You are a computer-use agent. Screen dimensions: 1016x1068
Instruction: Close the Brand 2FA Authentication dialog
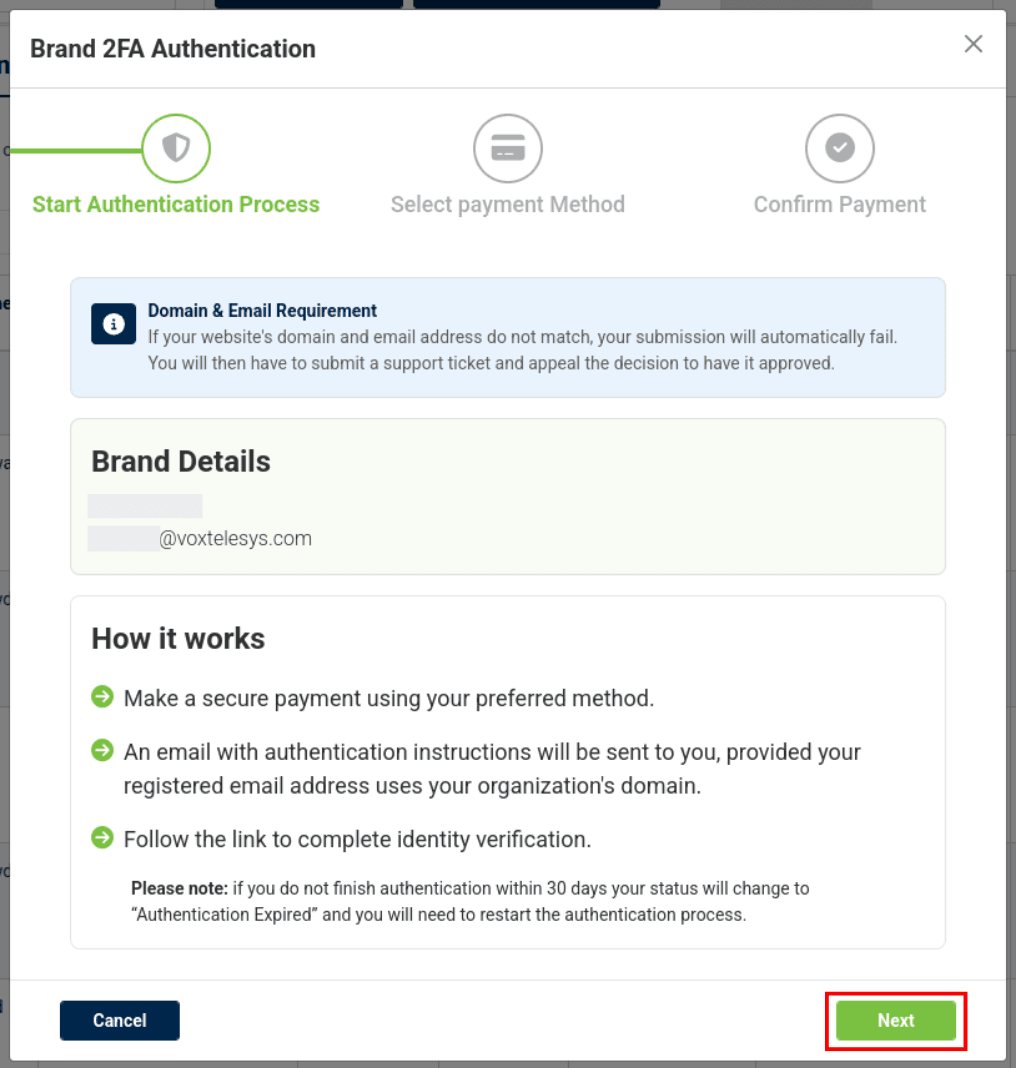973,44
